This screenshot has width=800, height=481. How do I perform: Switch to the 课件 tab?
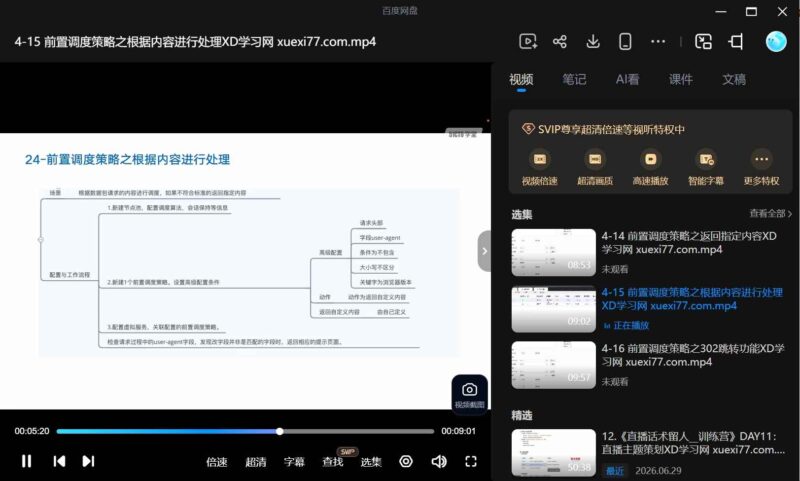pyautogui.click(x=681, y=80)
